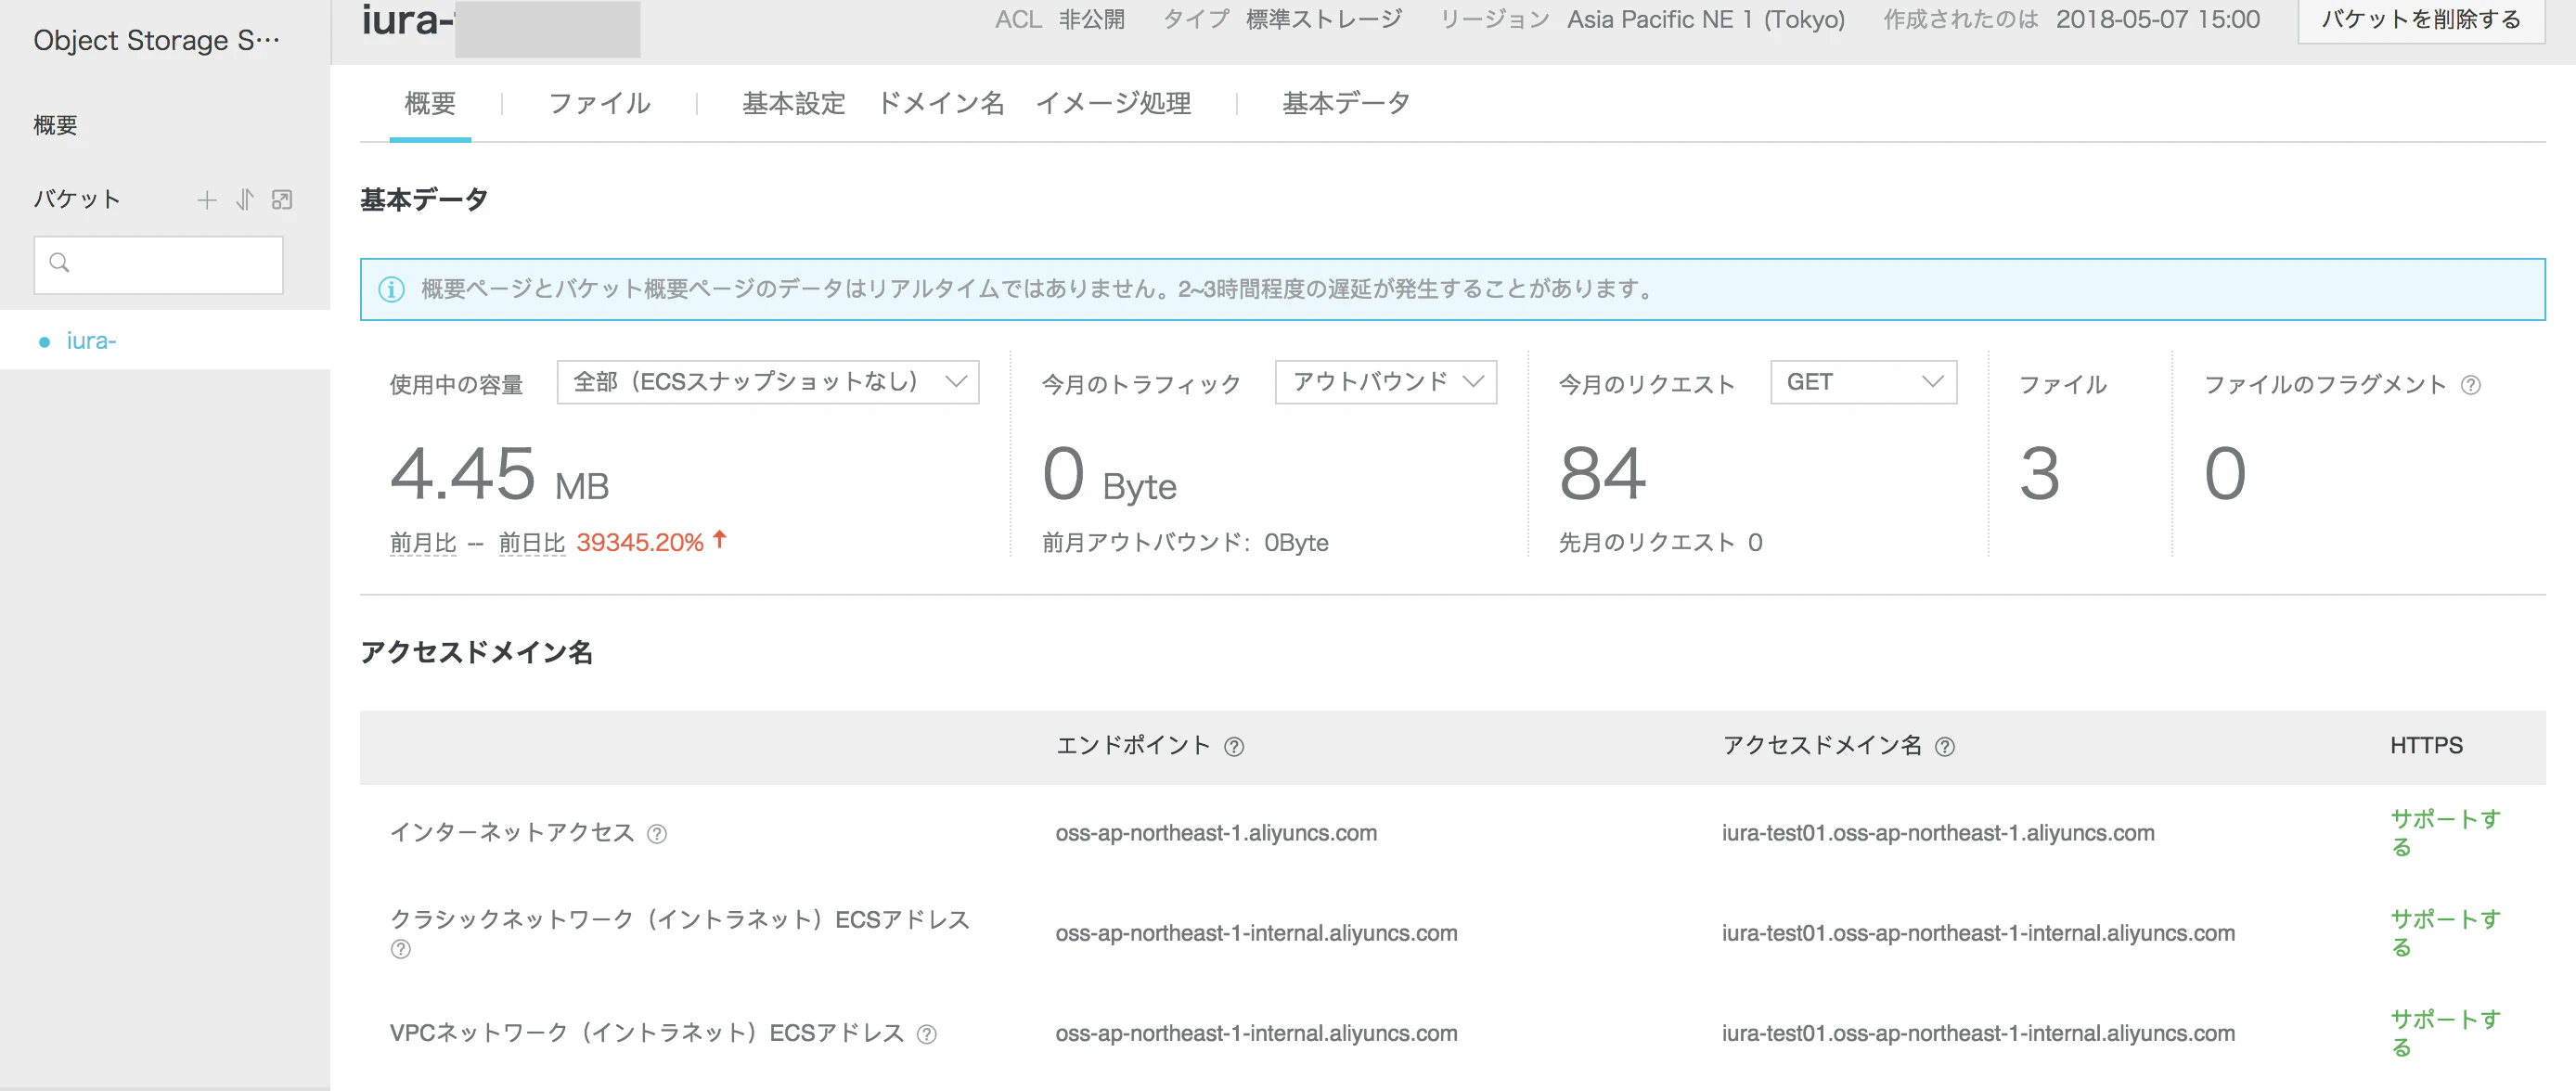Switch to the 基本設定 tab
This screenshot has height=1091, width=2576.
[x=794, y=103]
